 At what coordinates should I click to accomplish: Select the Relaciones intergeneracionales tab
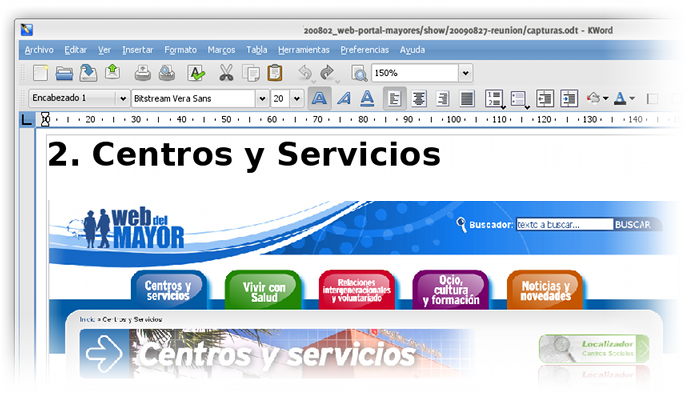tap(357, 290)
